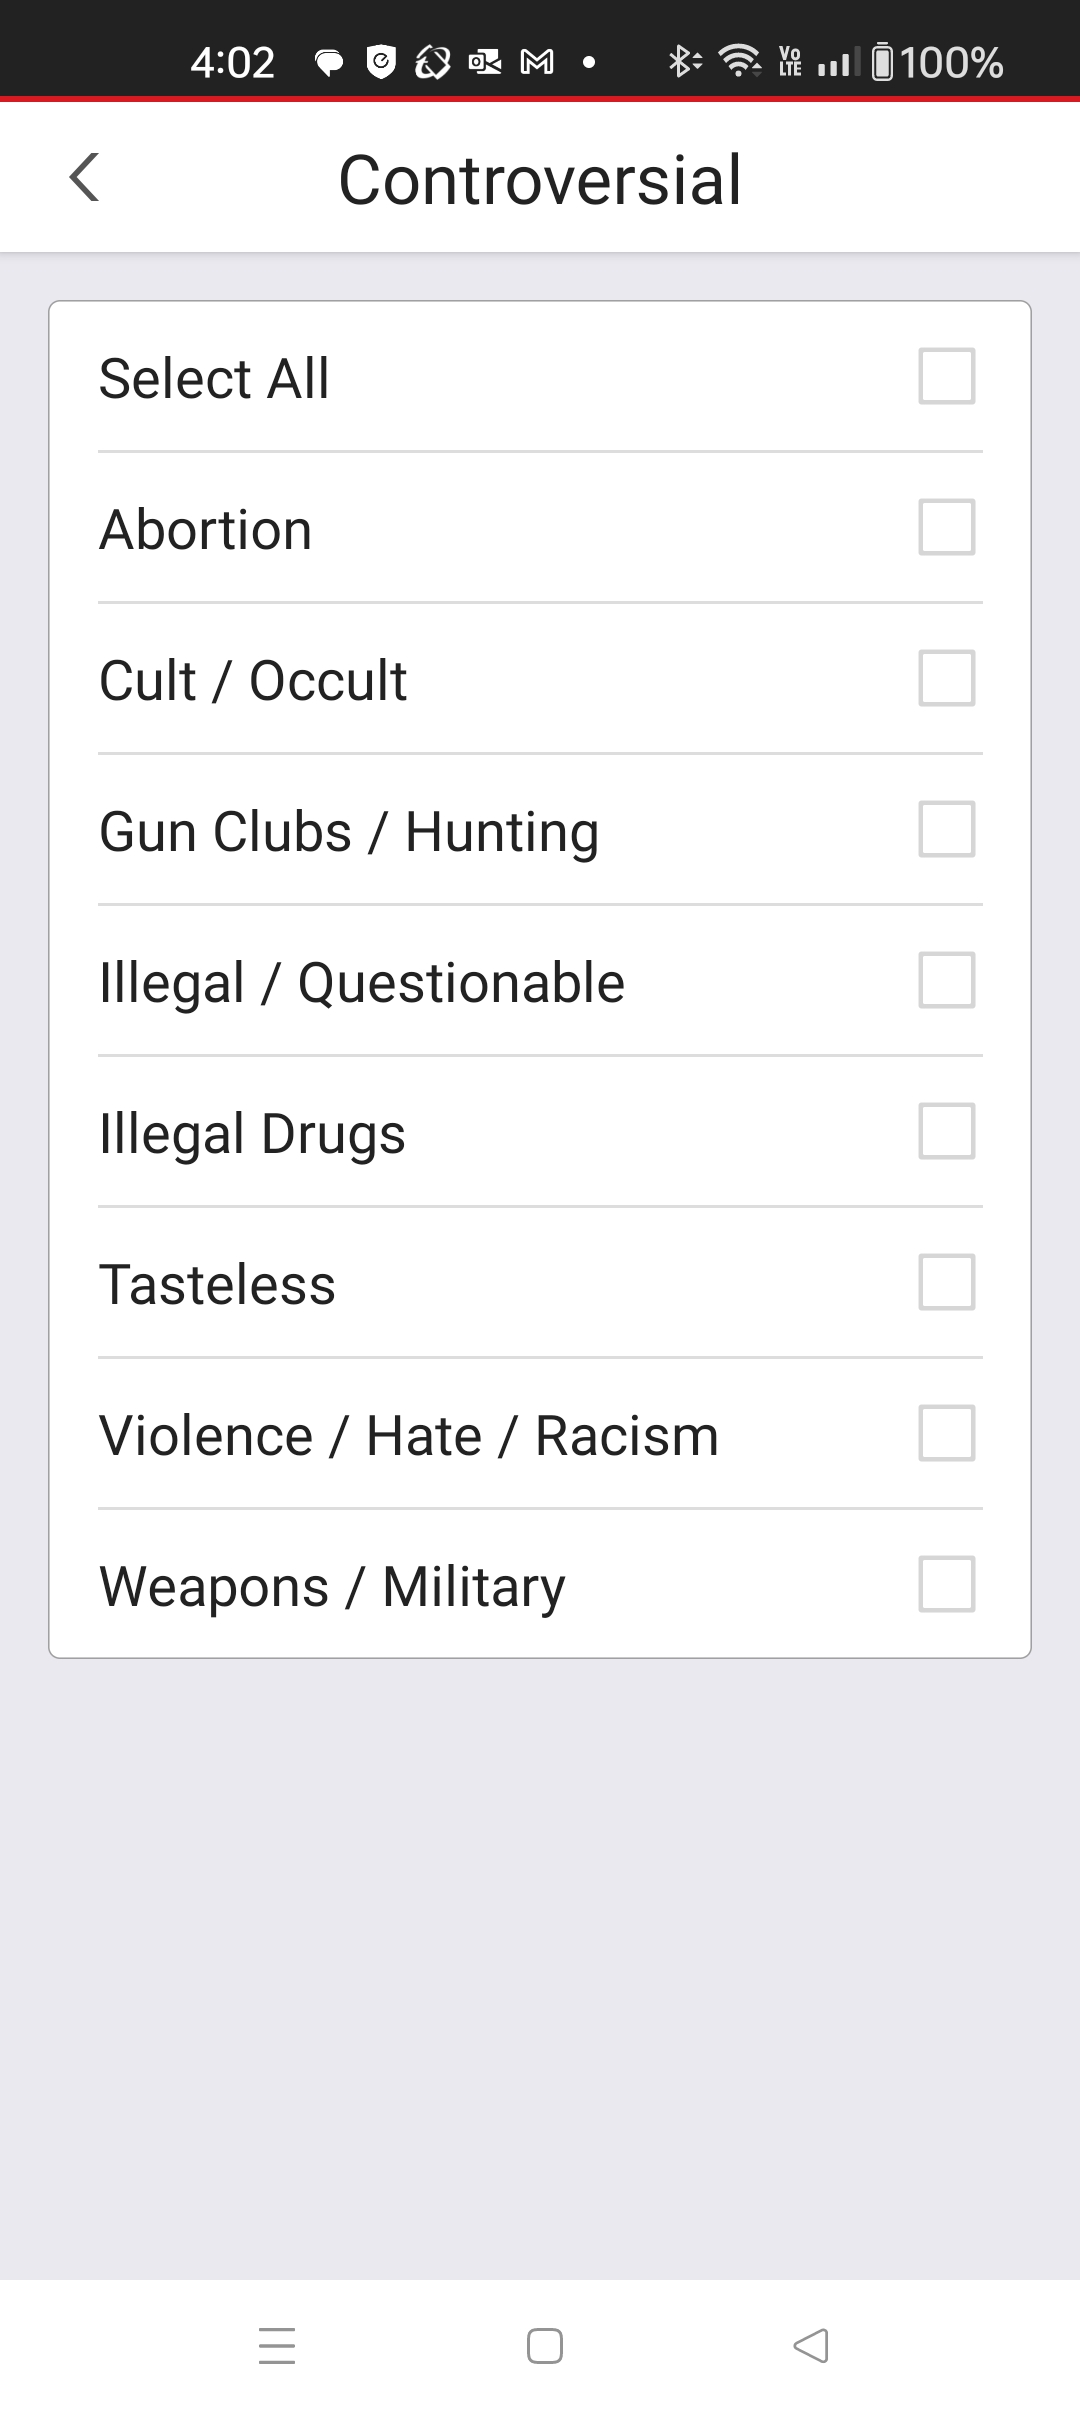1080x2412 pixels.
Task: Tap the back arrow in header
Action: [x=85, y=178]
